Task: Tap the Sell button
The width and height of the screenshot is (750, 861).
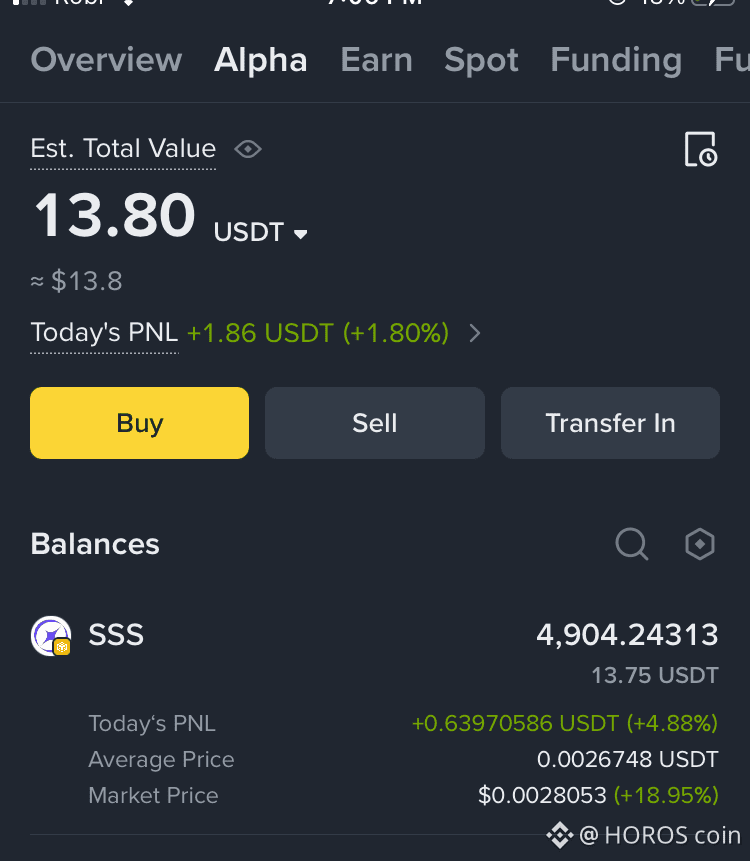Action: point(375,423)
